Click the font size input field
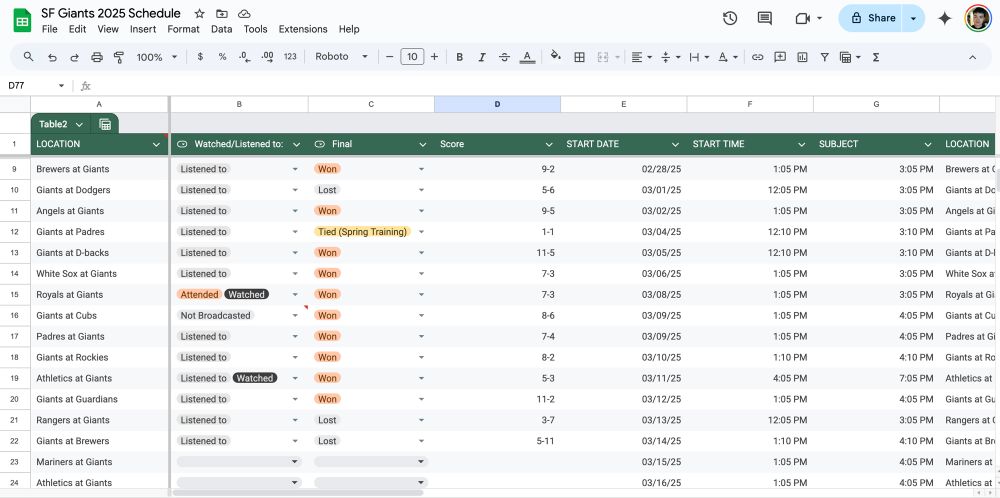Image resolution: width=1000 pixels, height=498 pixels. 412,57
